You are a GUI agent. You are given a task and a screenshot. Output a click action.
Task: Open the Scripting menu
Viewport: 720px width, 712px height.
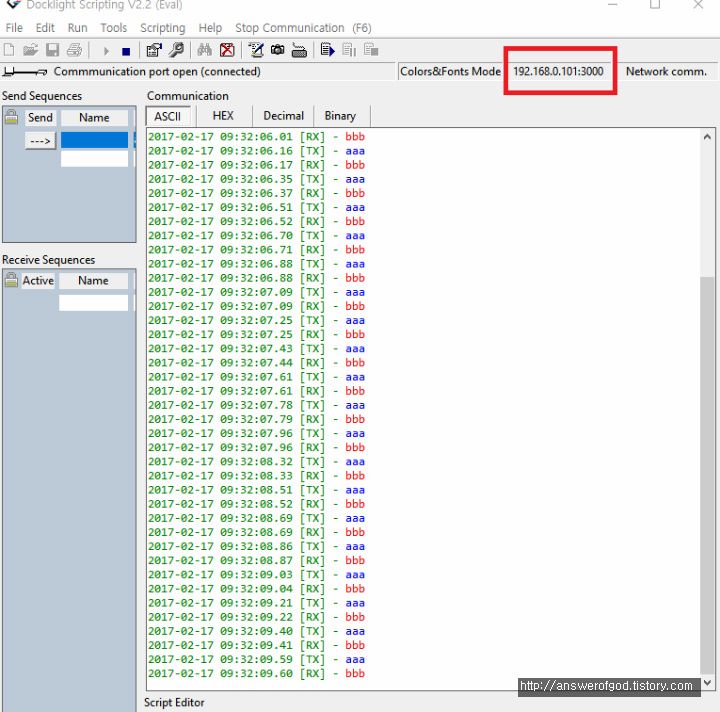pos(163,28)
